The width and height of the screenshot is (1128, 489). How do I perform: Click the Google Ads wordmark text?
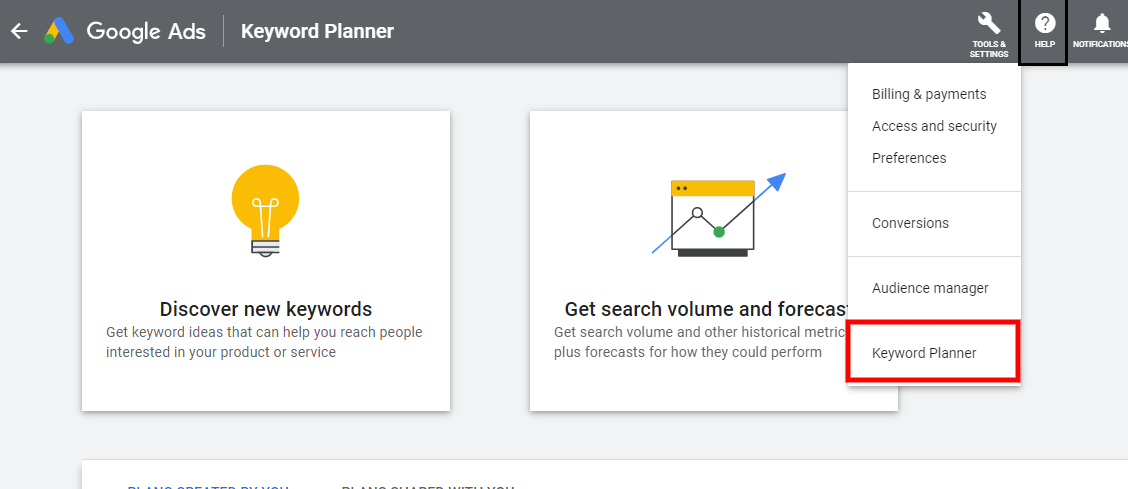[x=146, y=32]
